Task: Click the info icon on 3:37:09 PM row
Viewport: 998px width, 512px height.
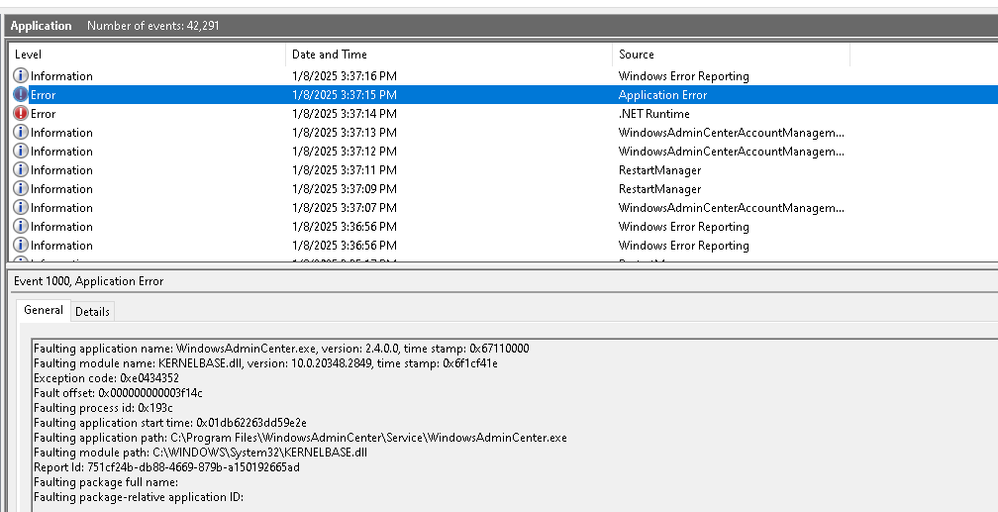Action: [21, 189]
